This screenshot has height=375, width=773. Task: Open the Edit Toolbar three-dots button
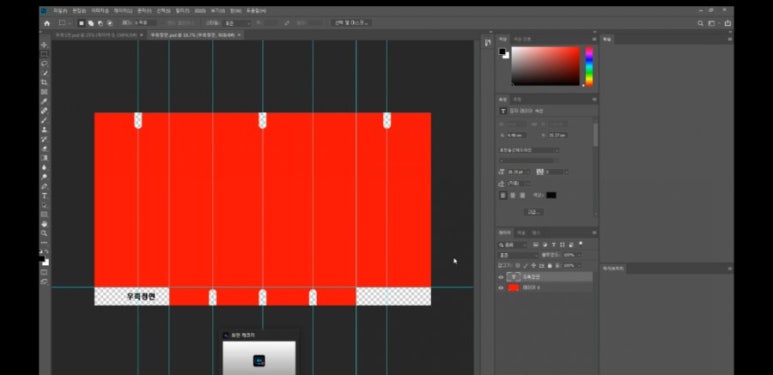point(44,242)
